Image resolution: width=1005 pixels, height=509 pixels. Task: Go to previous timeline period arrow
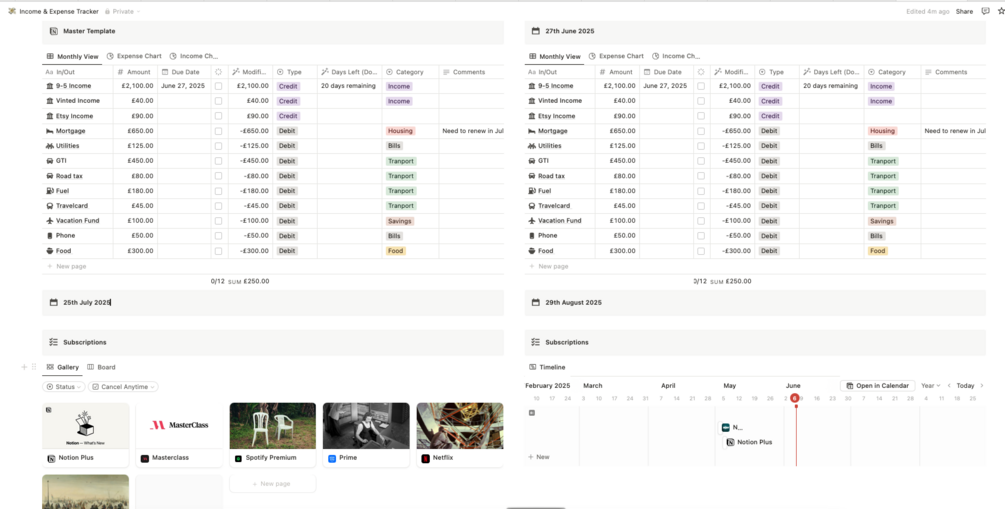[949, 386]
